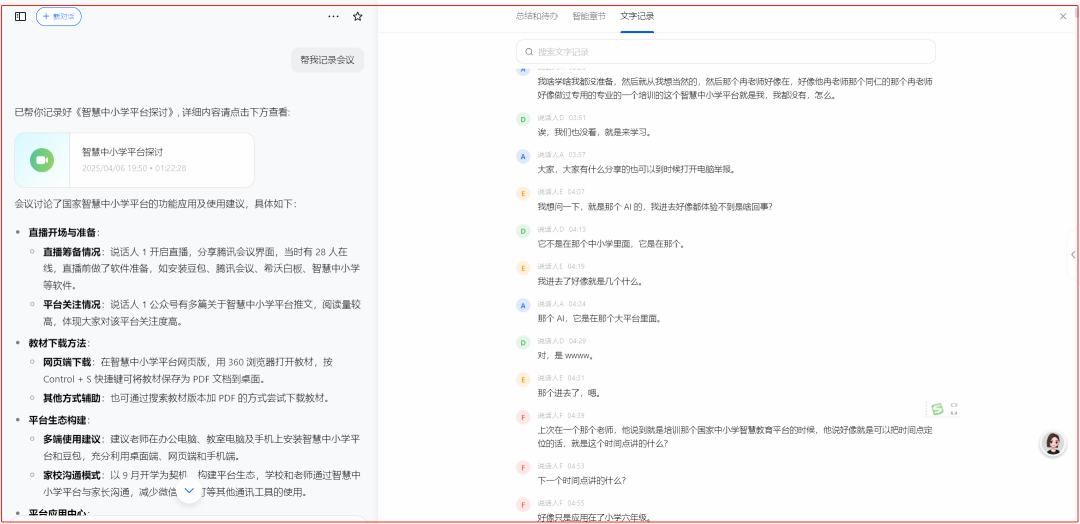Screen dimensions: 1080x524
Task: Favorite this conversation with the star icon
Action: coord(357,17)
